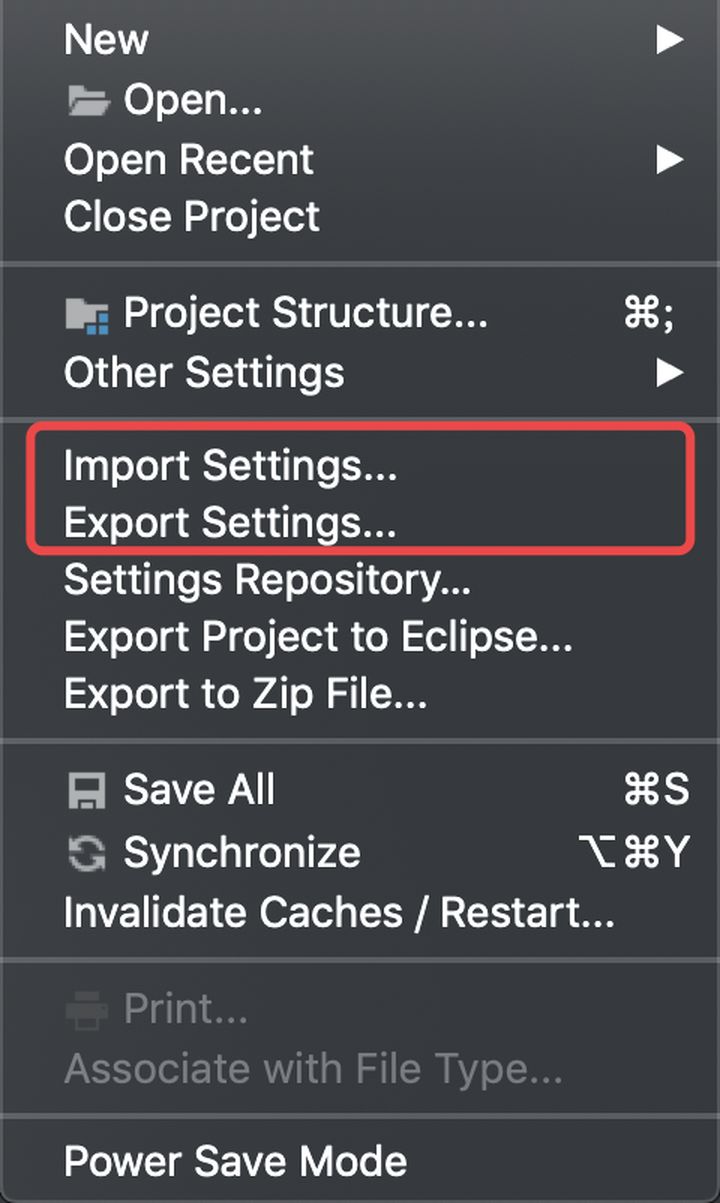Click the Save All menu entry label

pos(199,790)
